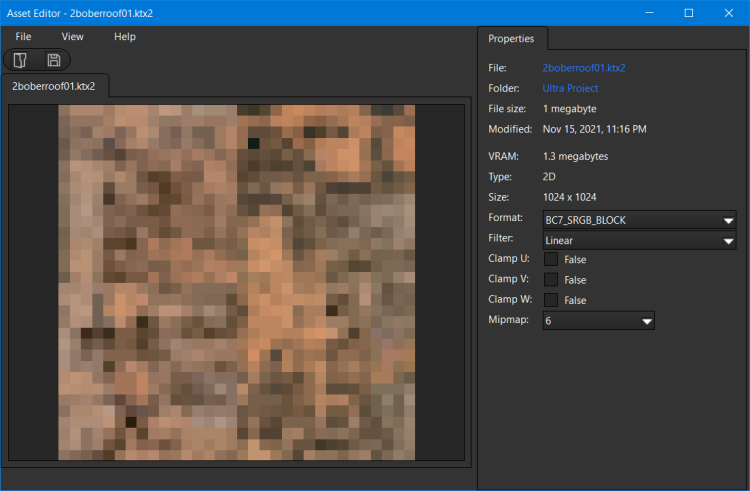
Task: Click the Nov 15, 2021, 11:16 PM date
Action: [594, 129]
